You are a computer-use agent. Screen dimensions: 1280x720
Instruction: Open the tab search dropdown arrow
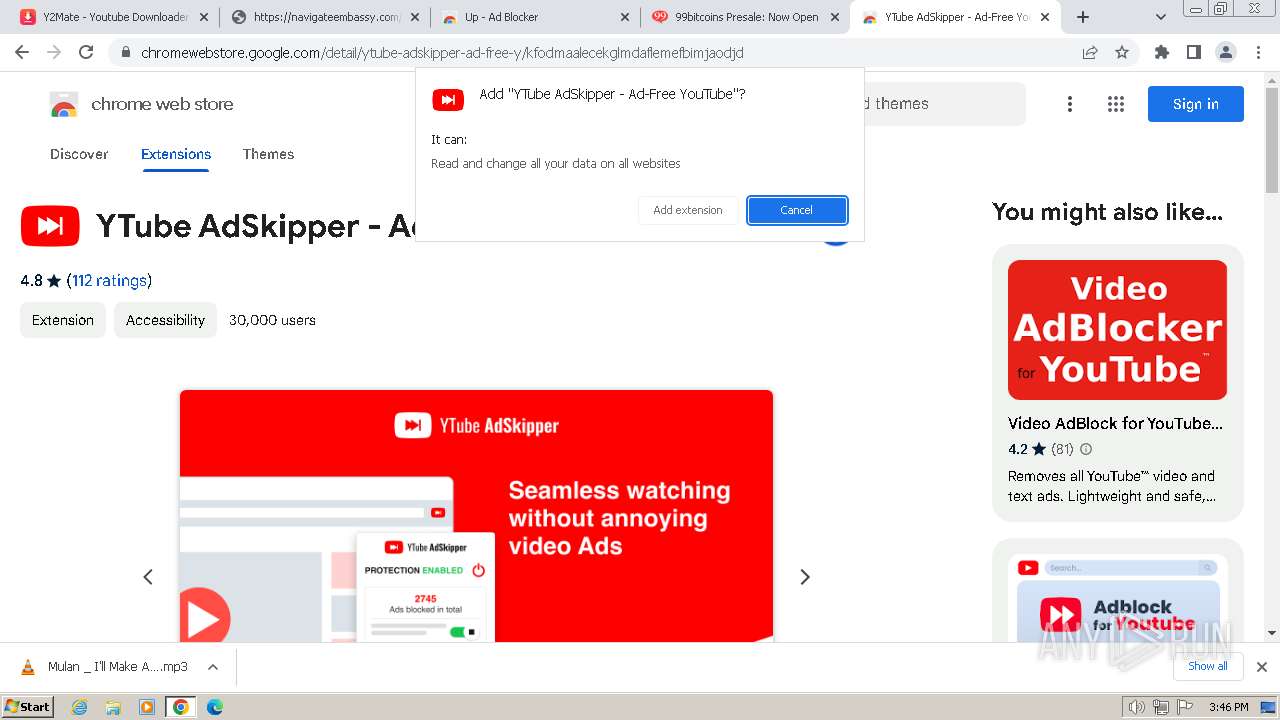[1161, 17]
